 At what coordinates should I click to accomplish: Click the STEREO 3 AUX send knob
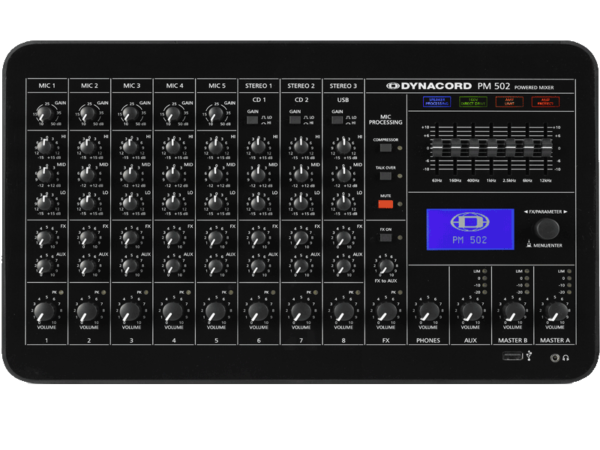[x=343, y=266]
